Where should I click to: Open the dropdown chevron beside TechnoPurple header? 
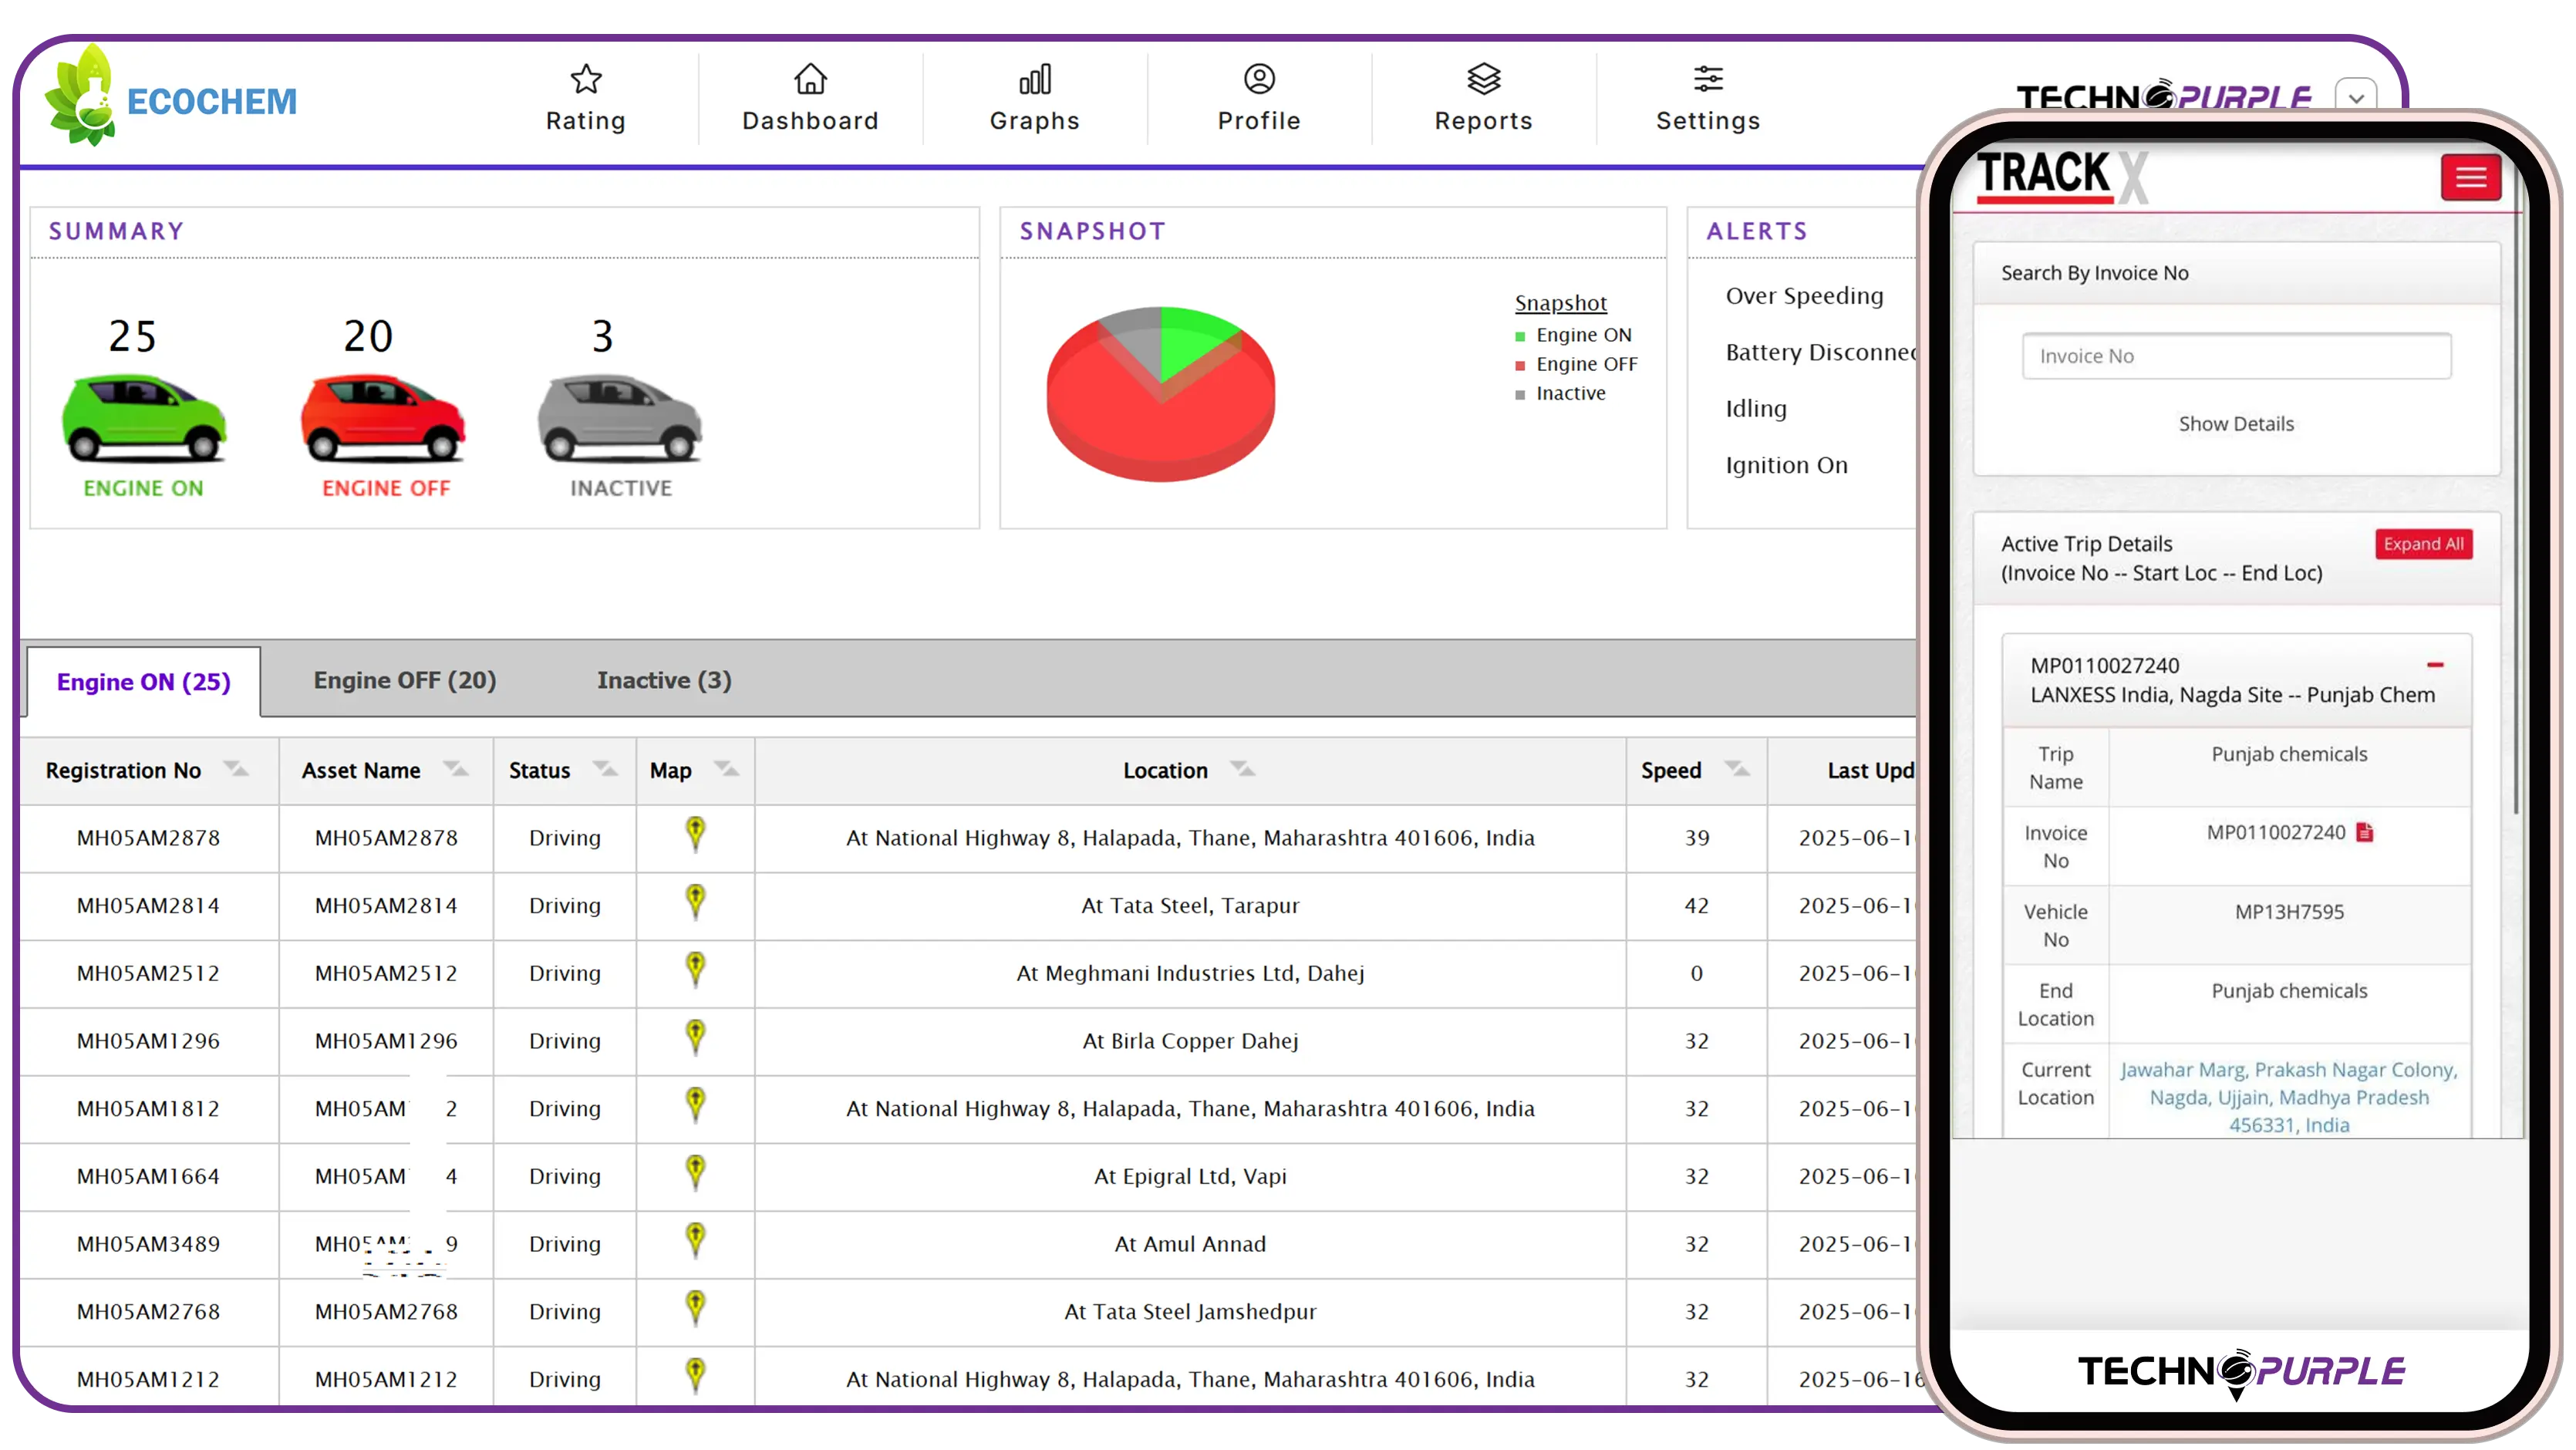(x=2357, y=97)
